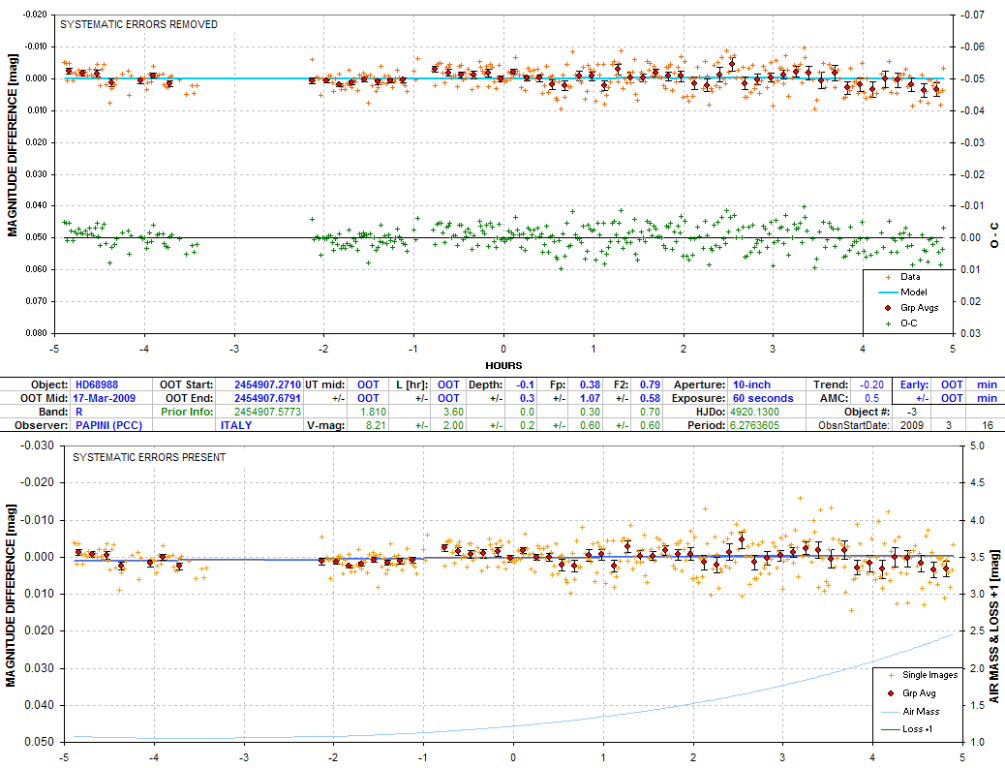1005x768 pixels.
Task: Select the Object # value -3
Action: [911, 412]
